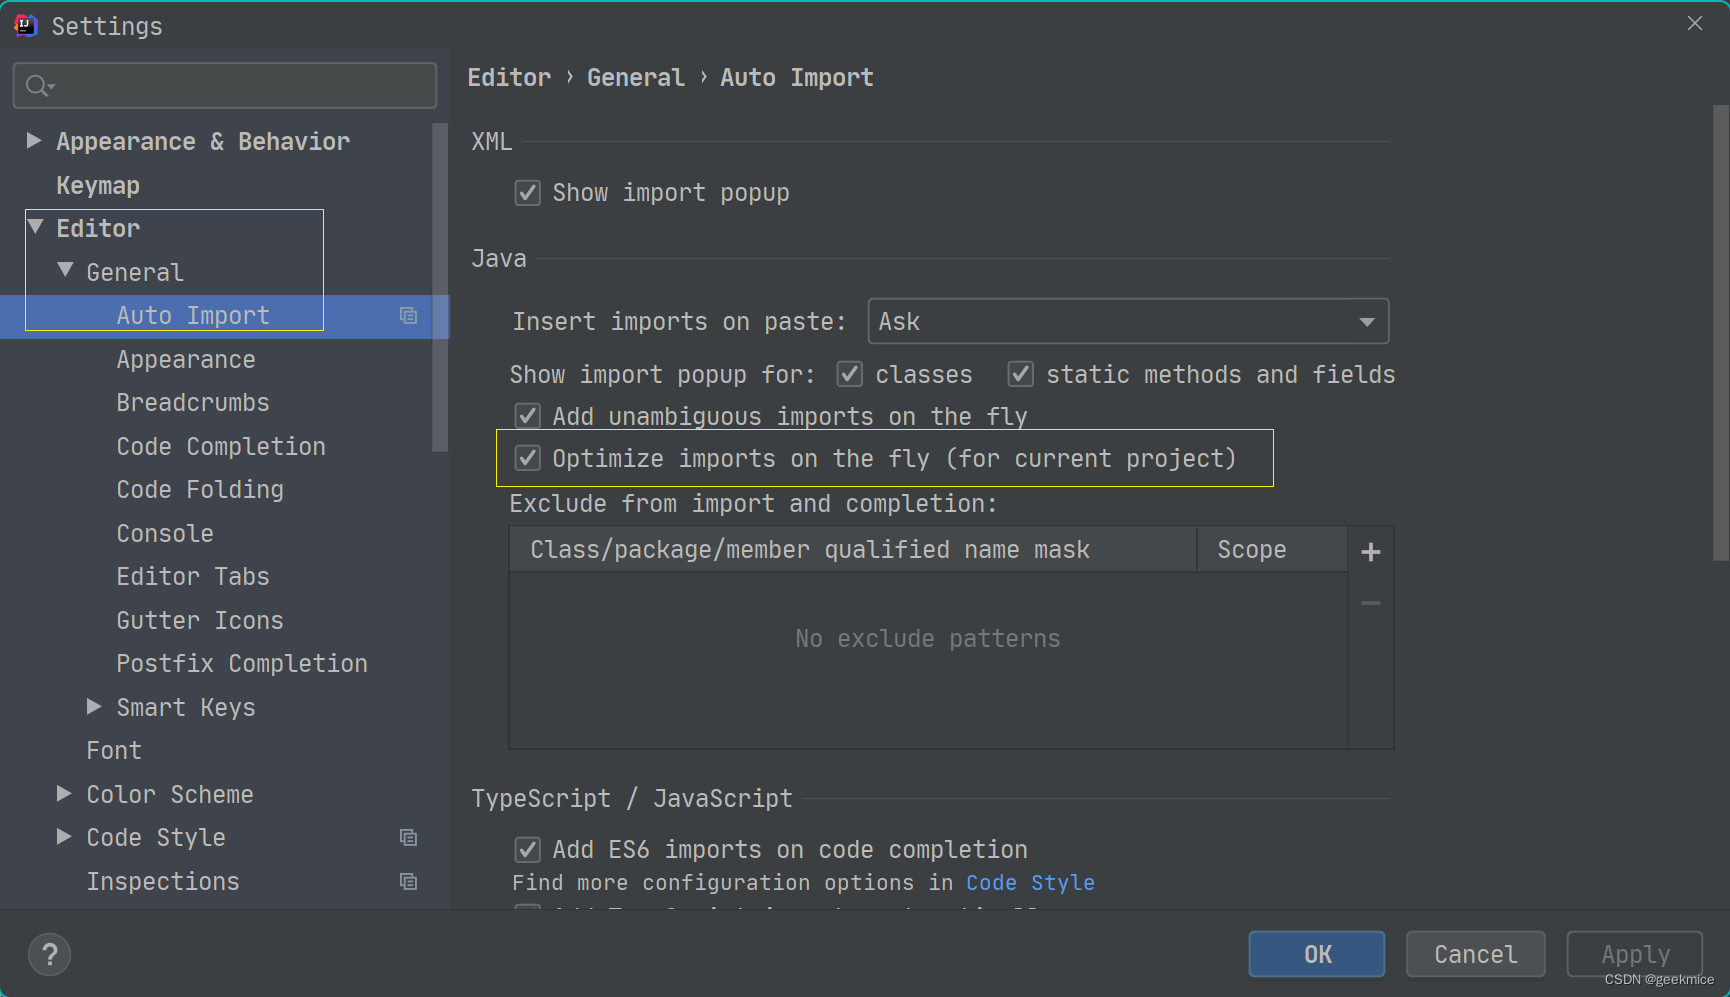Open help with the question mark icon
1730x997 pixels.
50,955
